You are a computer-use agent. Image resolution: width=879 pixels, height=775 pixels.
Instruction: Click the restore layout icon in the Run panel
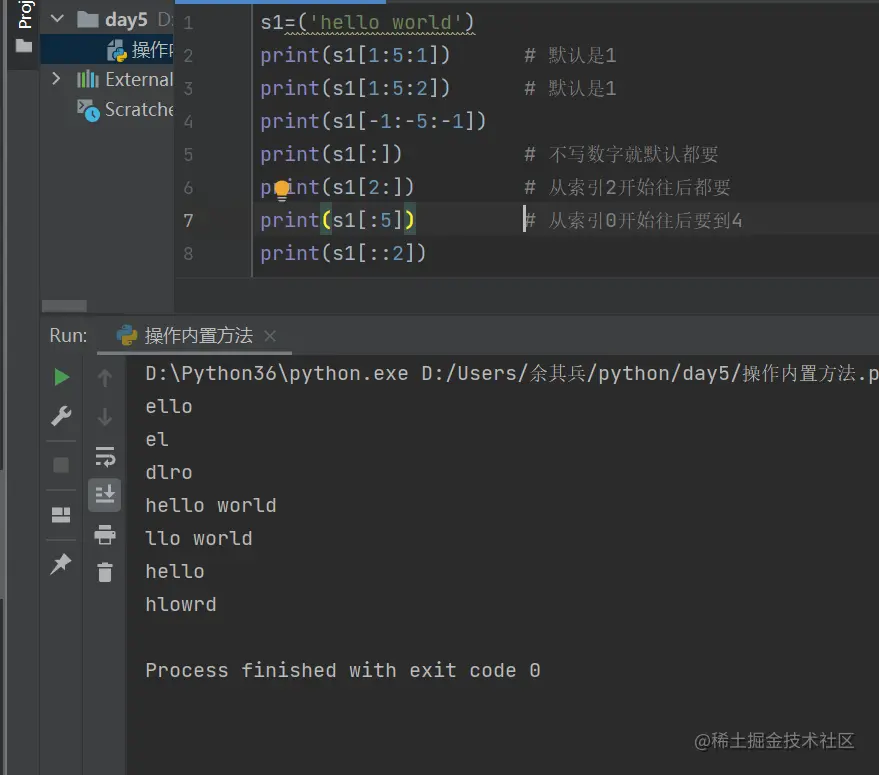click(x=61, y=515)
